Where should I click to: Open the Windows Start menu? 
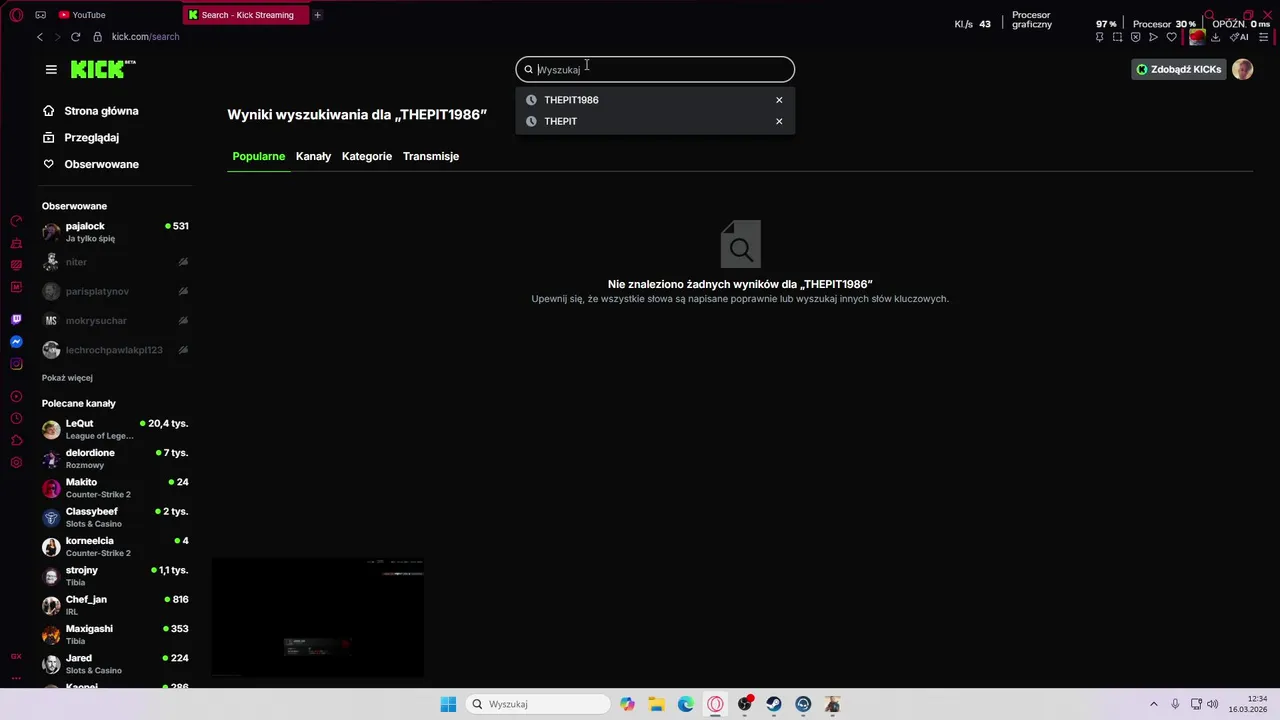click(448, 704)
